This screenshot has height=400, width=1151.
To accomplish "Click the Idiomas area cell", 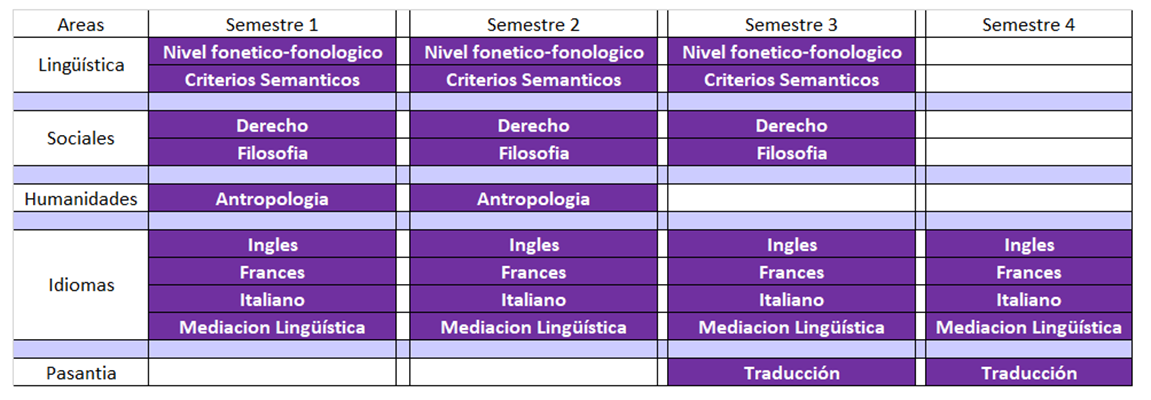I will [x=81, y=286].
